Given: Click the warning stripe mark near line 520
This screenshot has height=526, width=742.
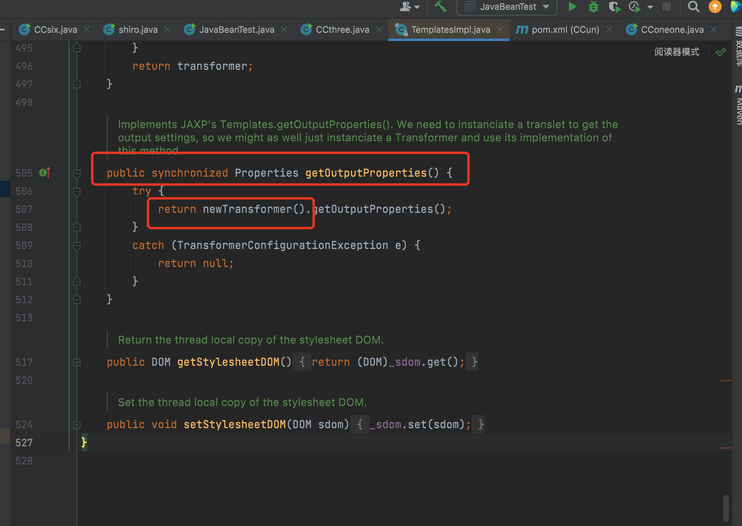Looking at the screenshot, I should [725, 380].
